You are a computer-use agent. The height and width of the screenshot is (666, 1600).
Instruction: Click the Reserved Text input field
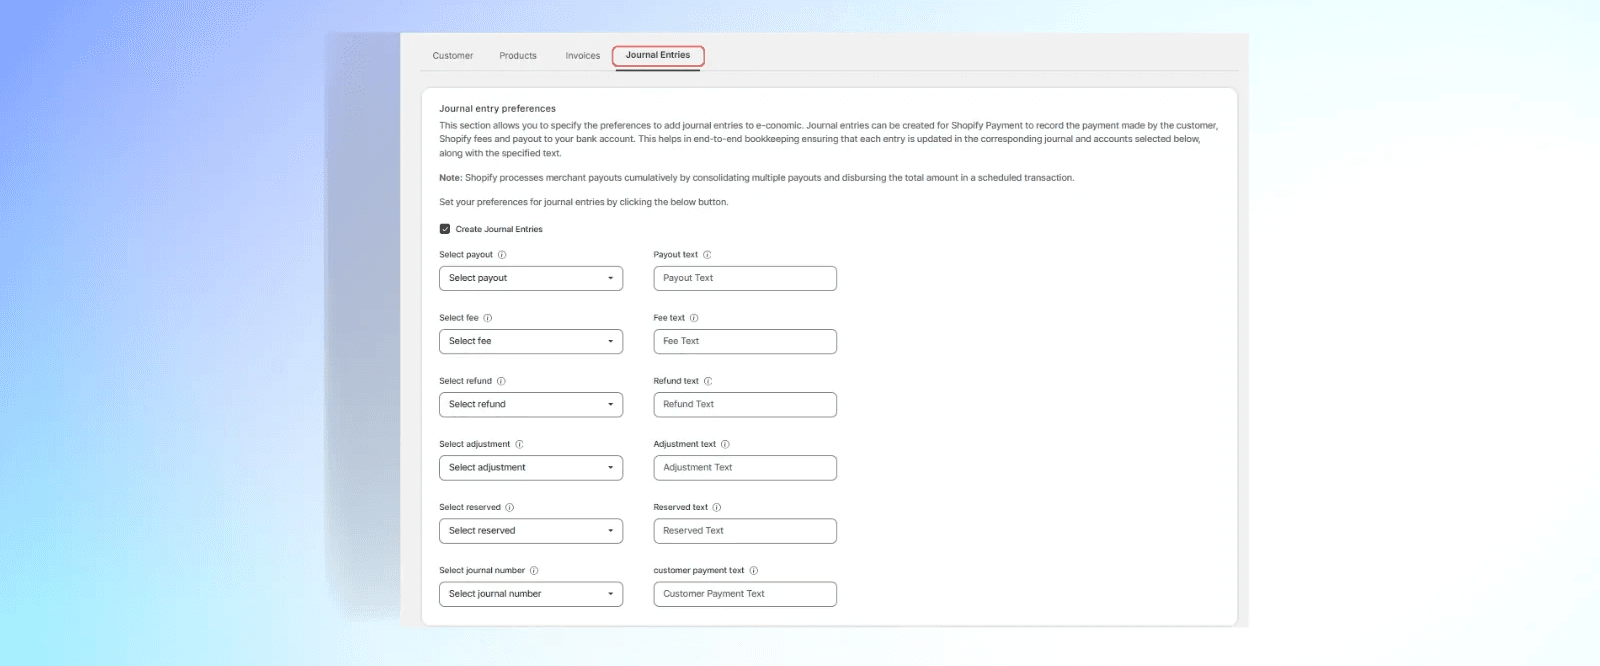[x=745, y=531]
